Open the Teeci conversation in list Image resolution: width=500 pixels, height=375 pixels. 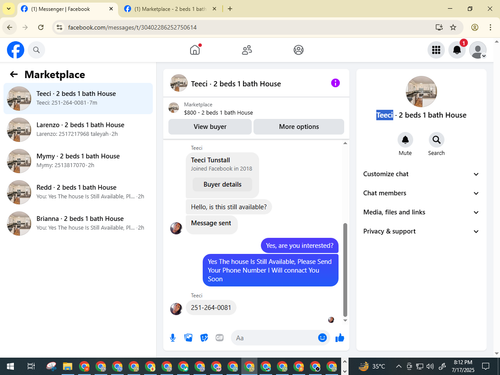coord(78,98)
